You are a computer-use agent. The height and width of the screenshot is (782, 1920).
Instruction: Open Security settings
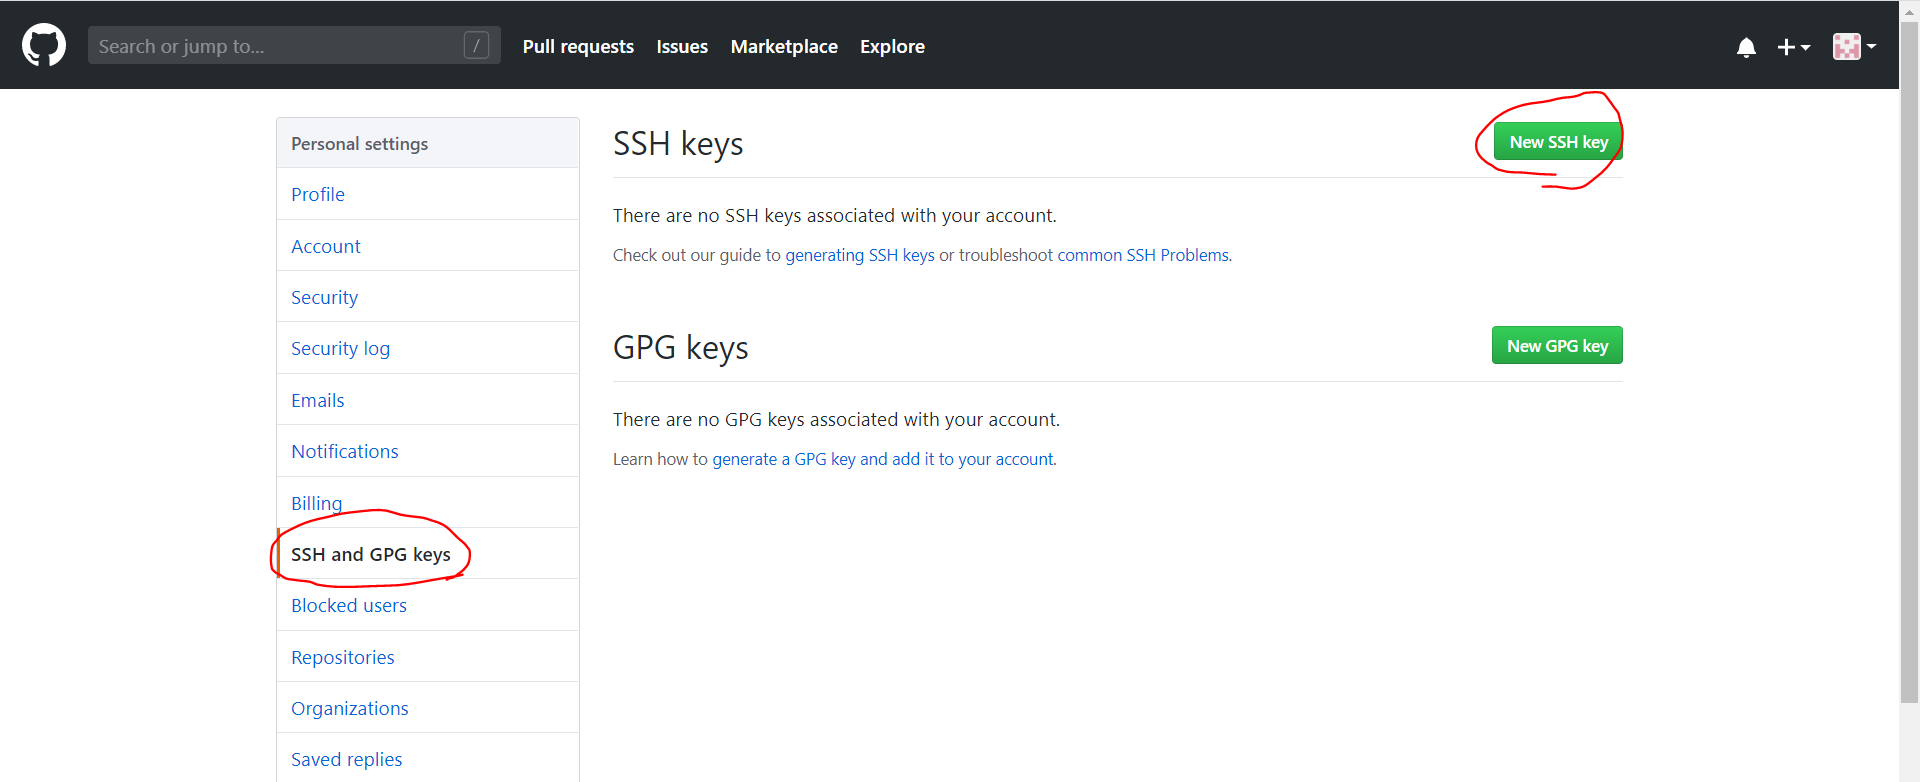click(x=428, y=297)
